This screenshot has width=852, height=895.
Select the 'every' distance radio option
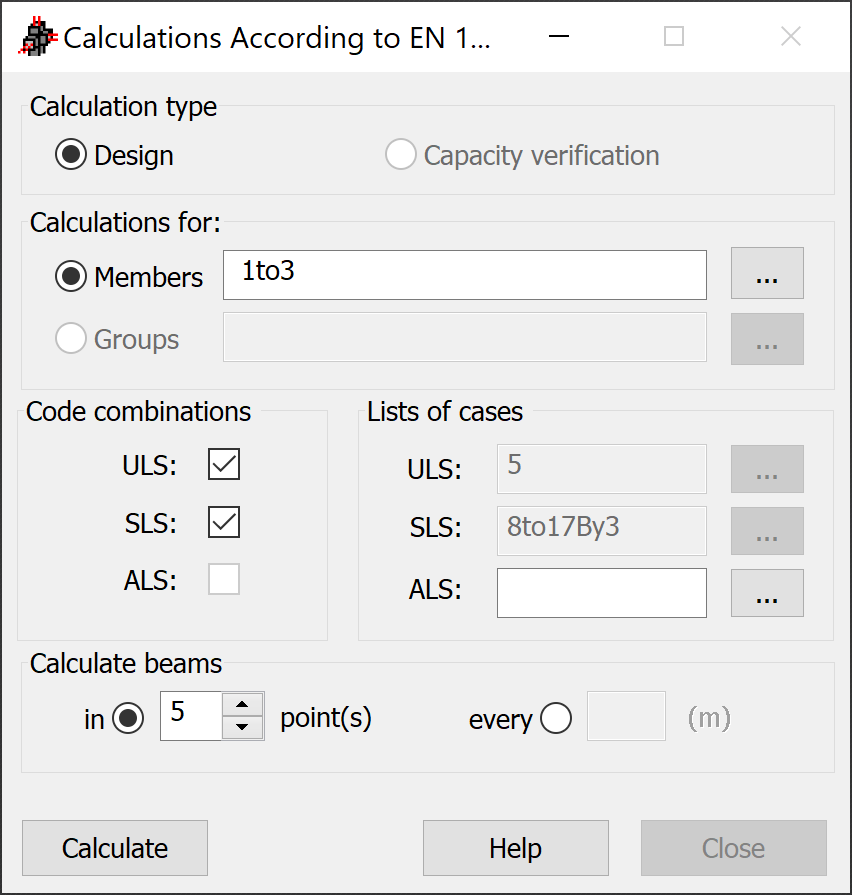556,718
